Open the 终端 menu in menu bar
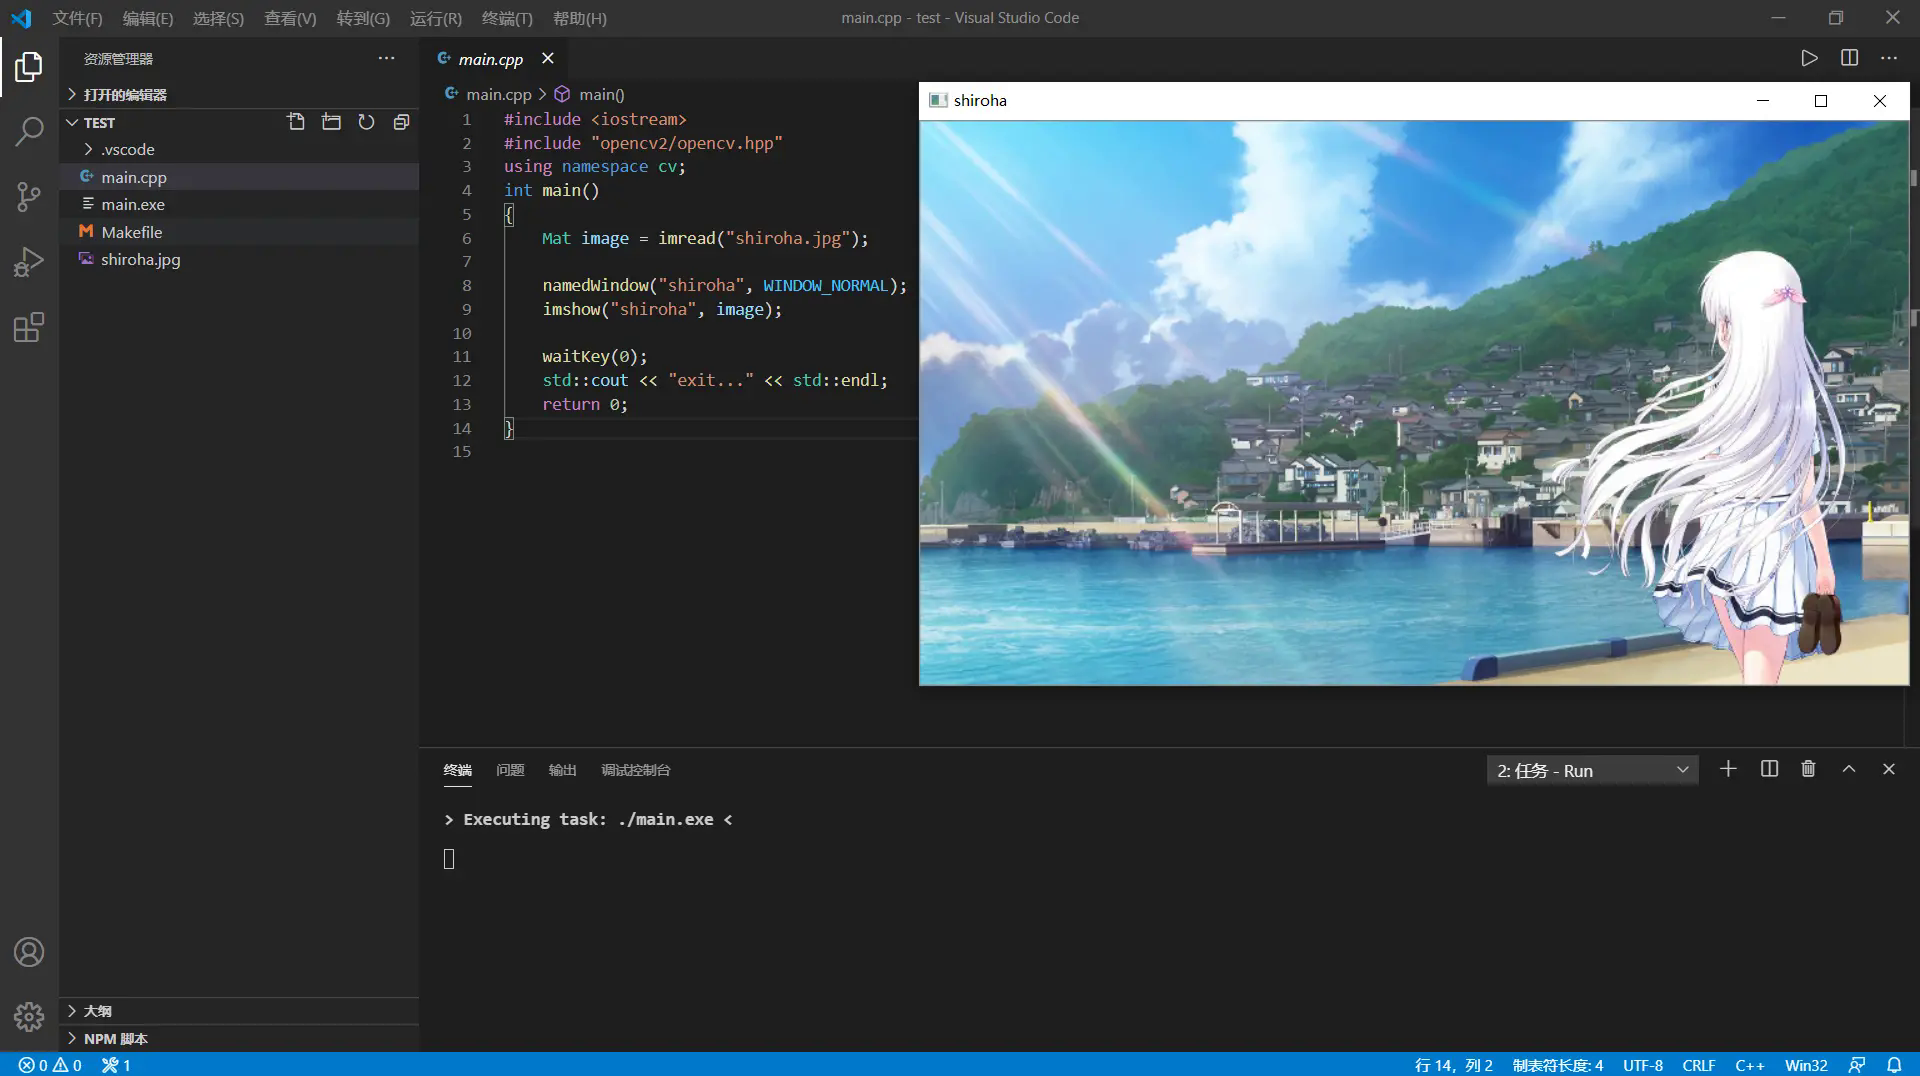This screenshot has width=1920, height=1076. (506, 18)
